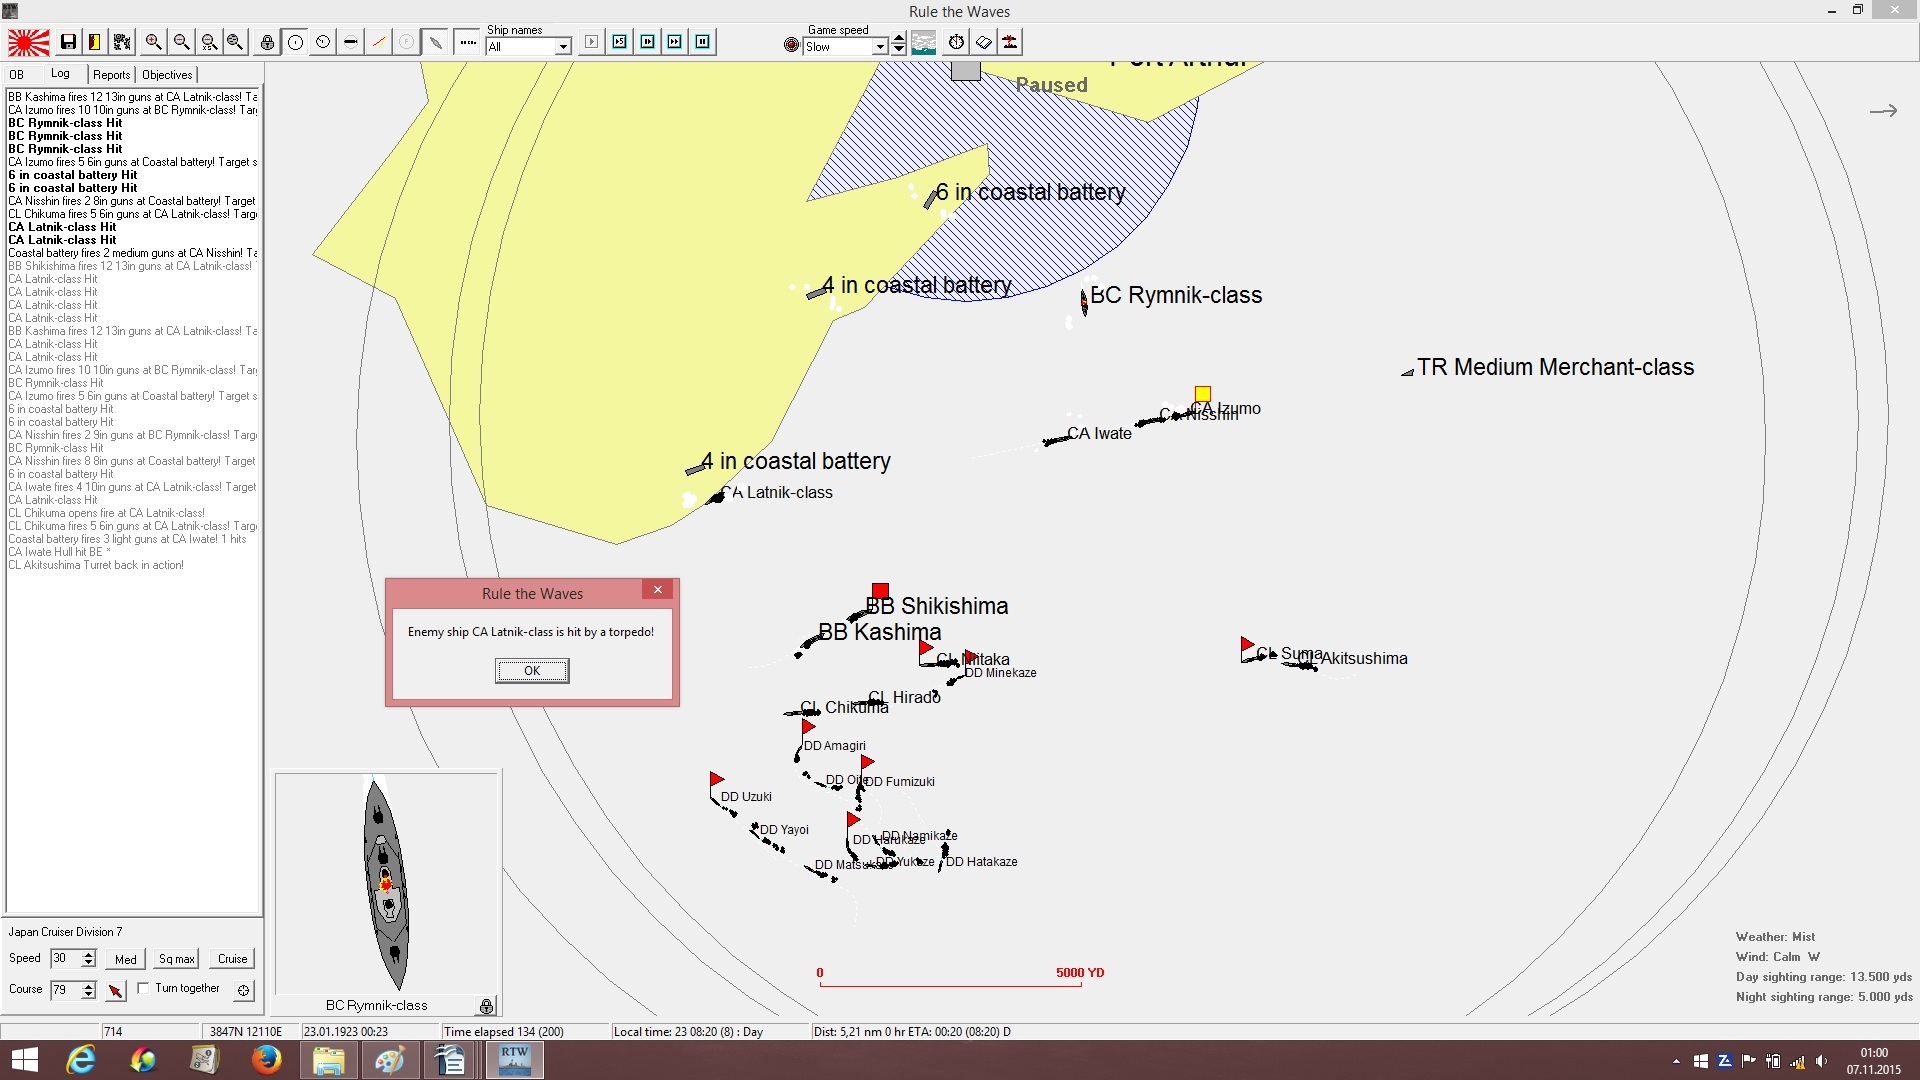Screen dimensions: 1920x1080
Task: Click the red record circle icon
Action: pyautogui.click(x=792, y=45)
